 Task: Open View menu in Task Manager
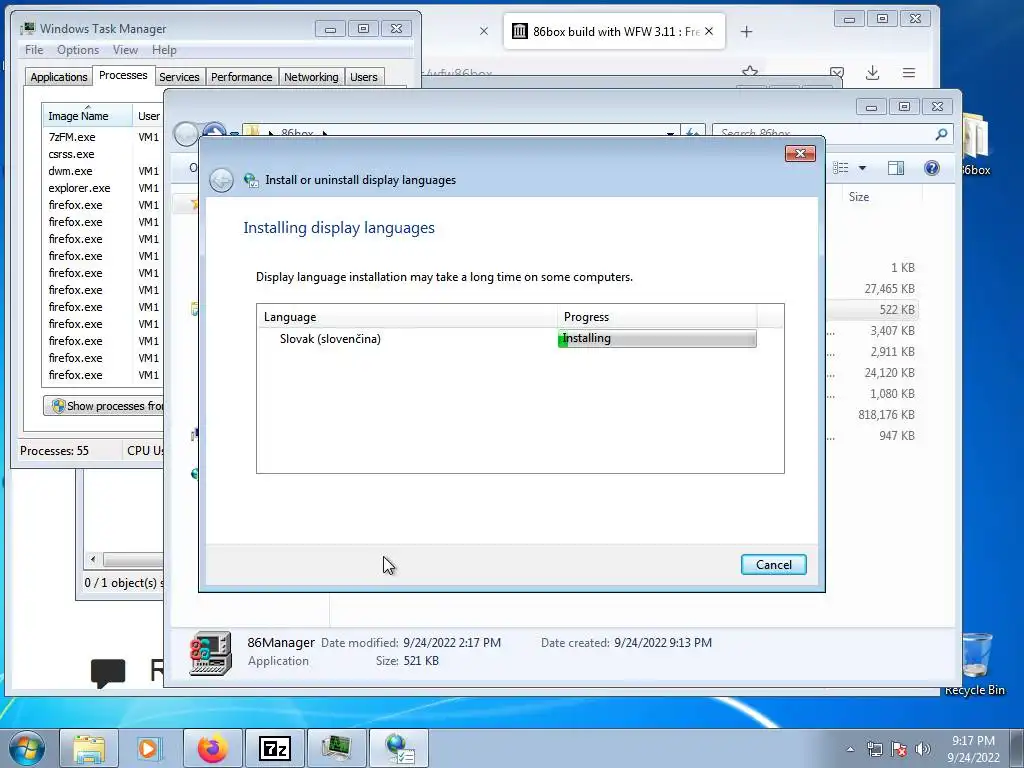coord(125,50)
